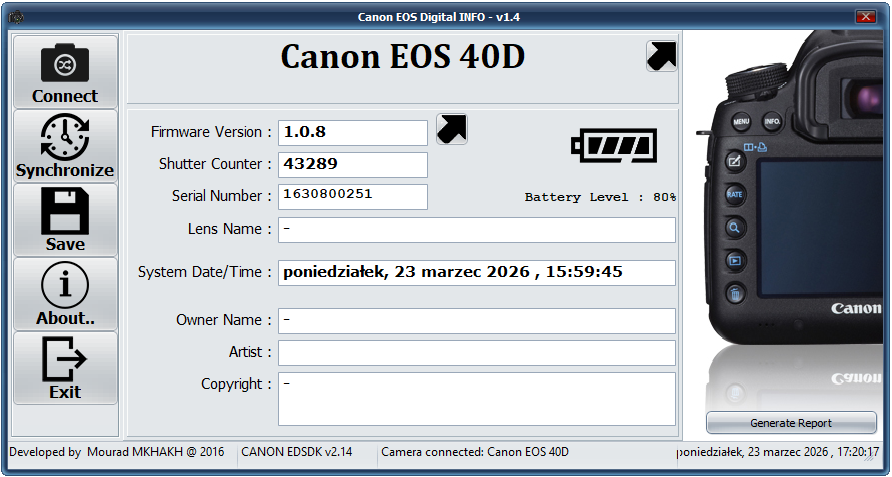The height and width of the screenshot is (477, 892).
Task: Select the Artist input field
Action: click(476, 353)
